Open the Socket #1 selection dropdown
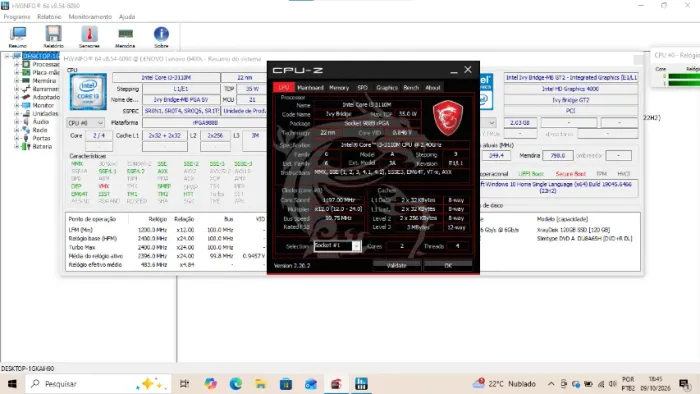 (x=337, y=246)
